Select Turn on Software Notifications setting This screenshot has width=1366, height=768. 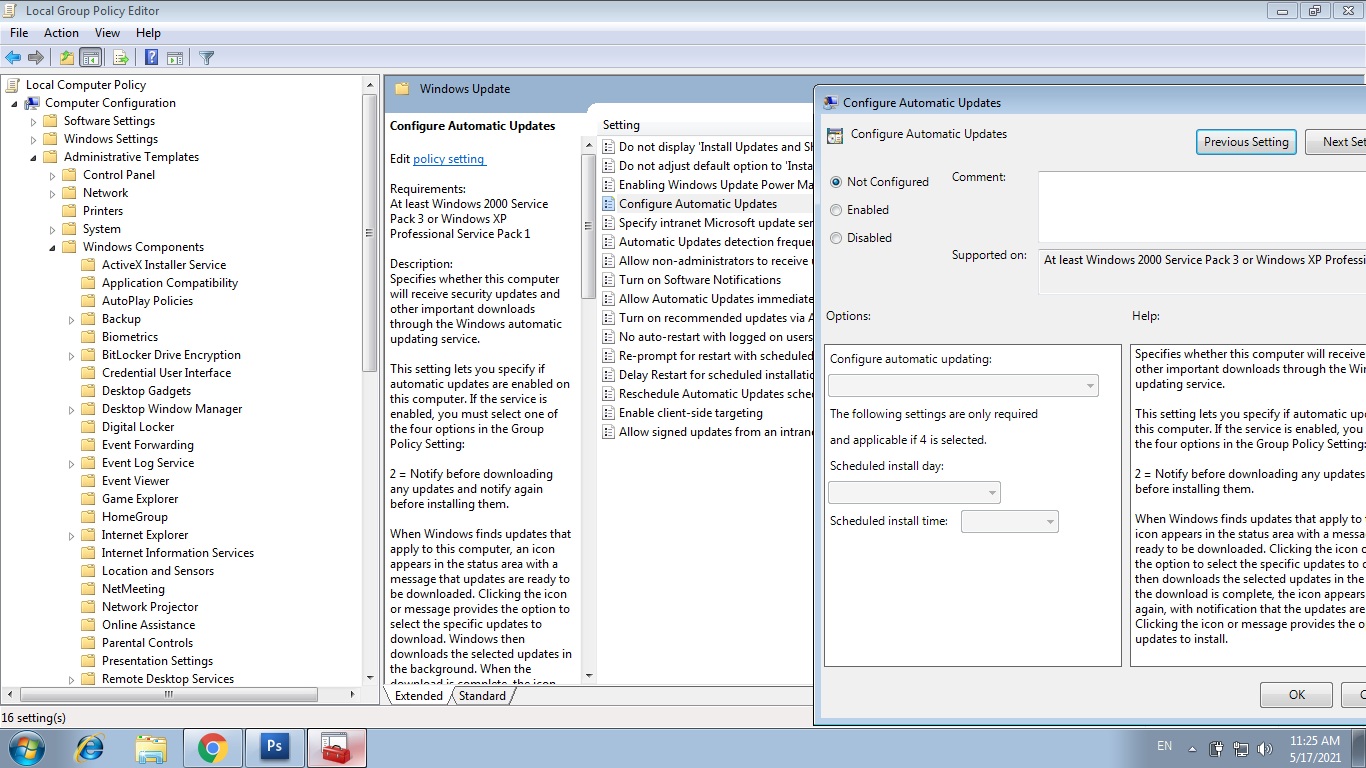[700, 280]
